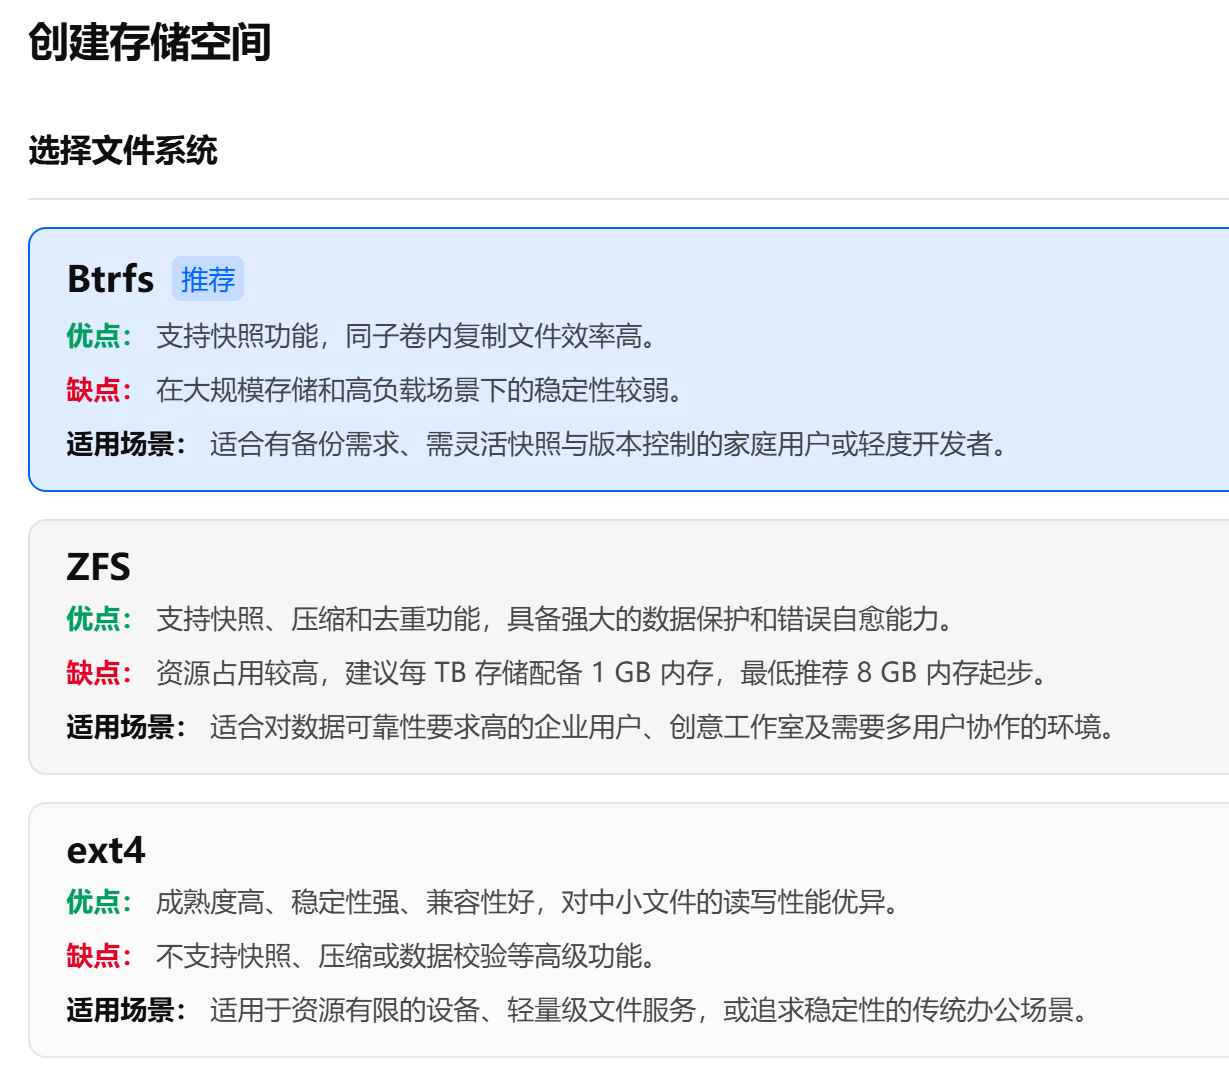Click the red 缺点 label under ZFS
The height and width of the screenshot is (1078, 1229).
point(99,673)
